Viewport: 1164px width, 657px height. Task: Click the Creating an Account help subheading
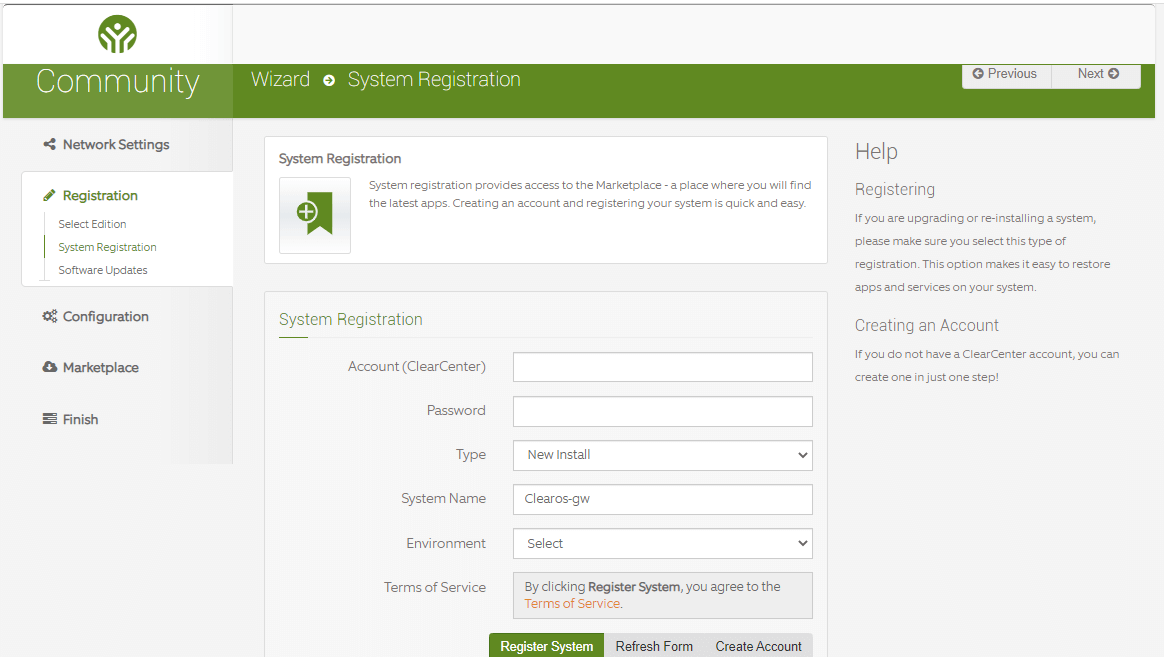click(x=926, y=325)
